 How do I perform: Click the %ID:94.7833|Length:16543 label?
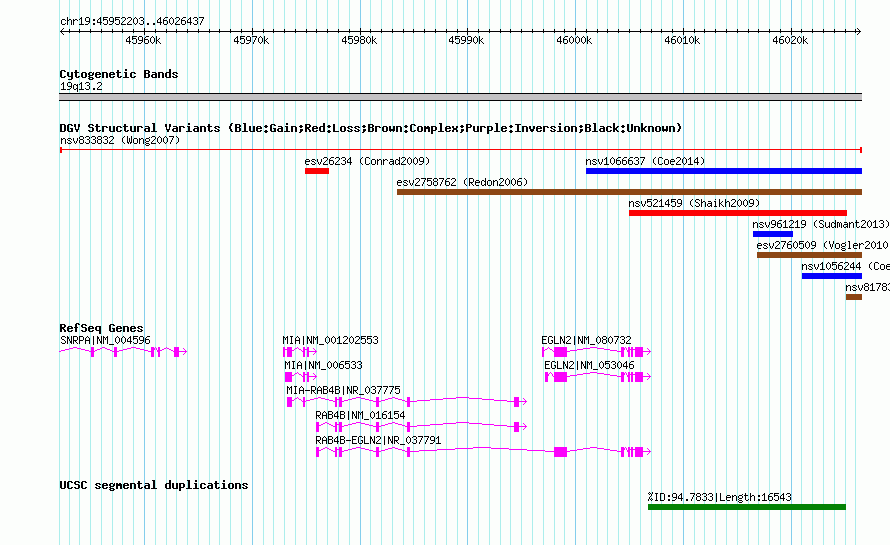point(720,497)
